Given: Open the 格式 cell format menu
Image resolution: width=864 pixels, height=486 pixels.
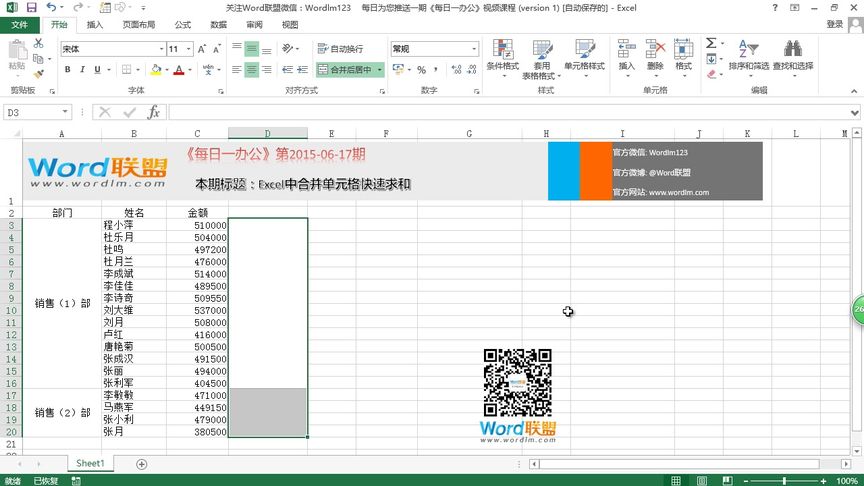Looking at the screenshot, I should click(x=683, y=57).
